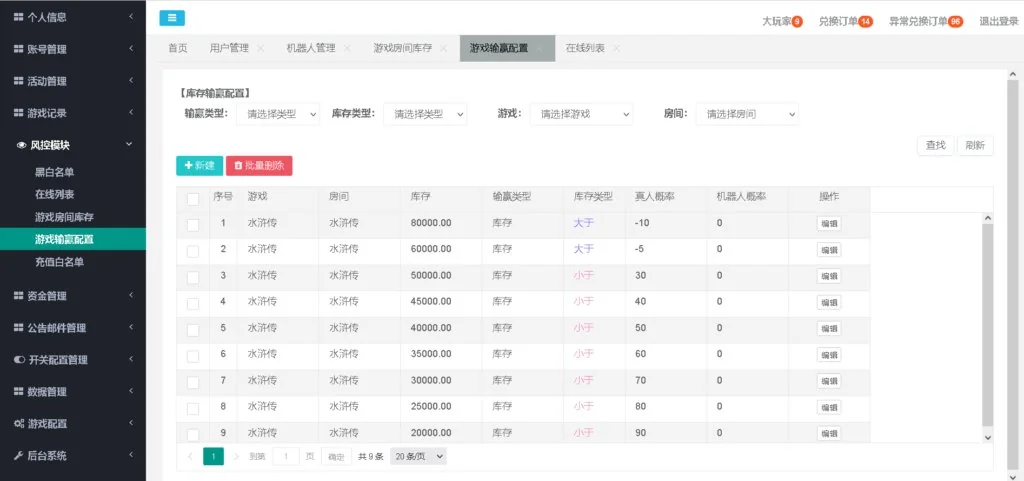
Task: Switch to the 用户管理 tab
Action: tap(229, 48)
